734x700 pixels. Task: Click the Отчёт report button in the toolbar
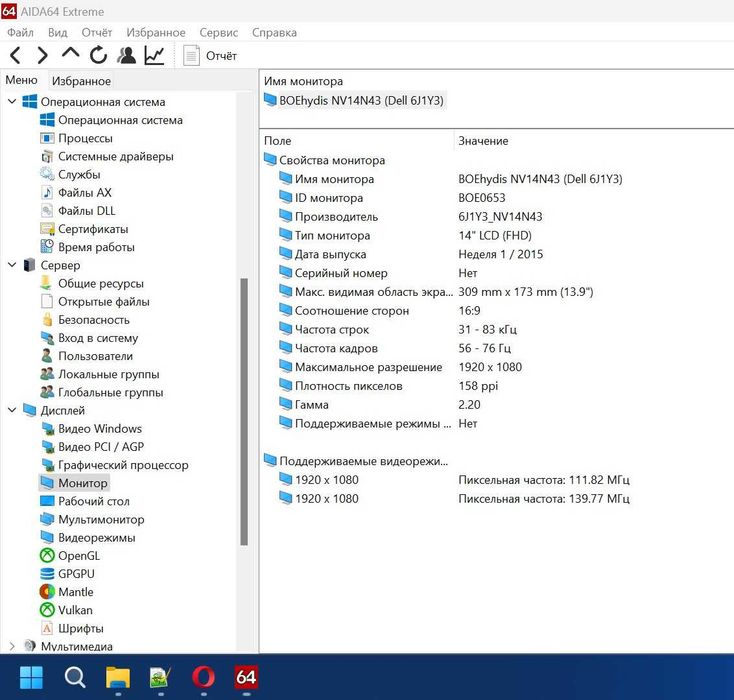pos(210,56)
